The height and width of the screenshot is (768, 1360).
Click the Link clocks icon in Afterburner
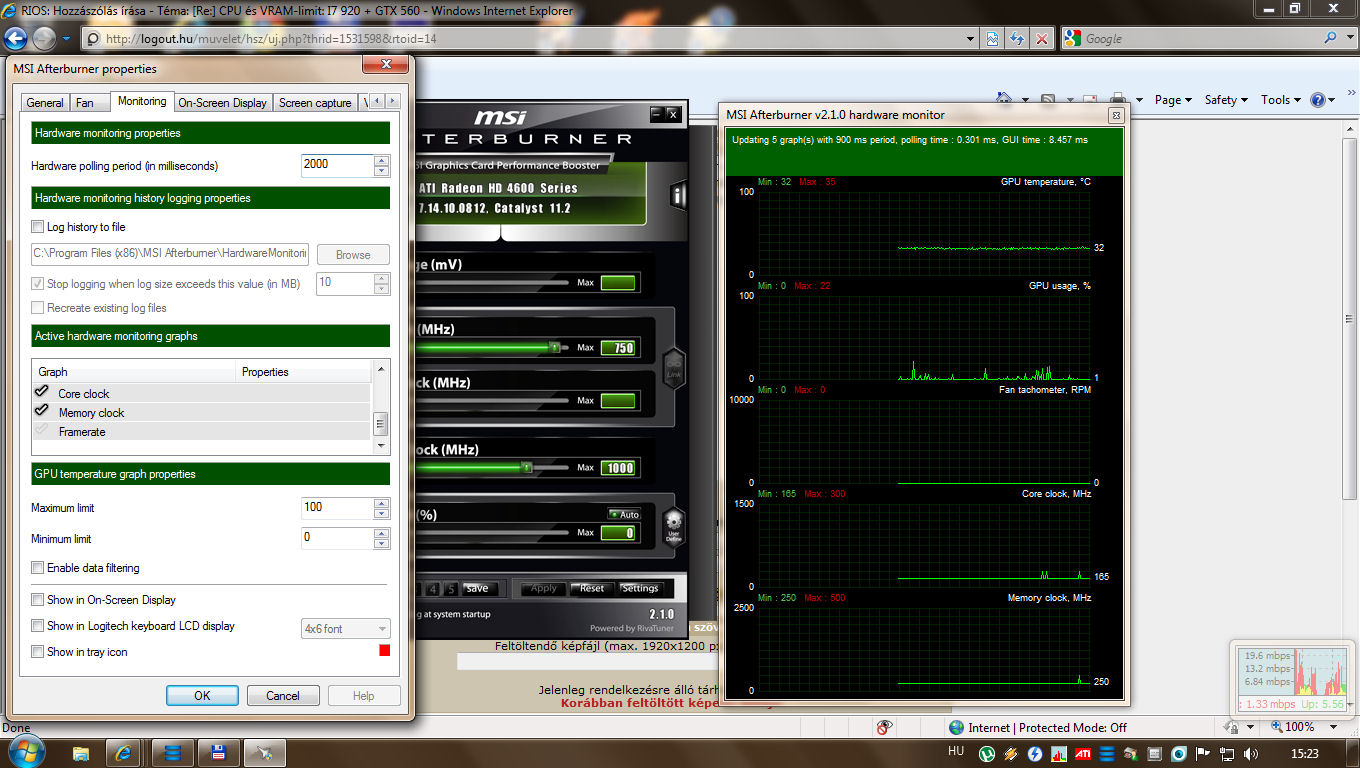pos(674,369)
